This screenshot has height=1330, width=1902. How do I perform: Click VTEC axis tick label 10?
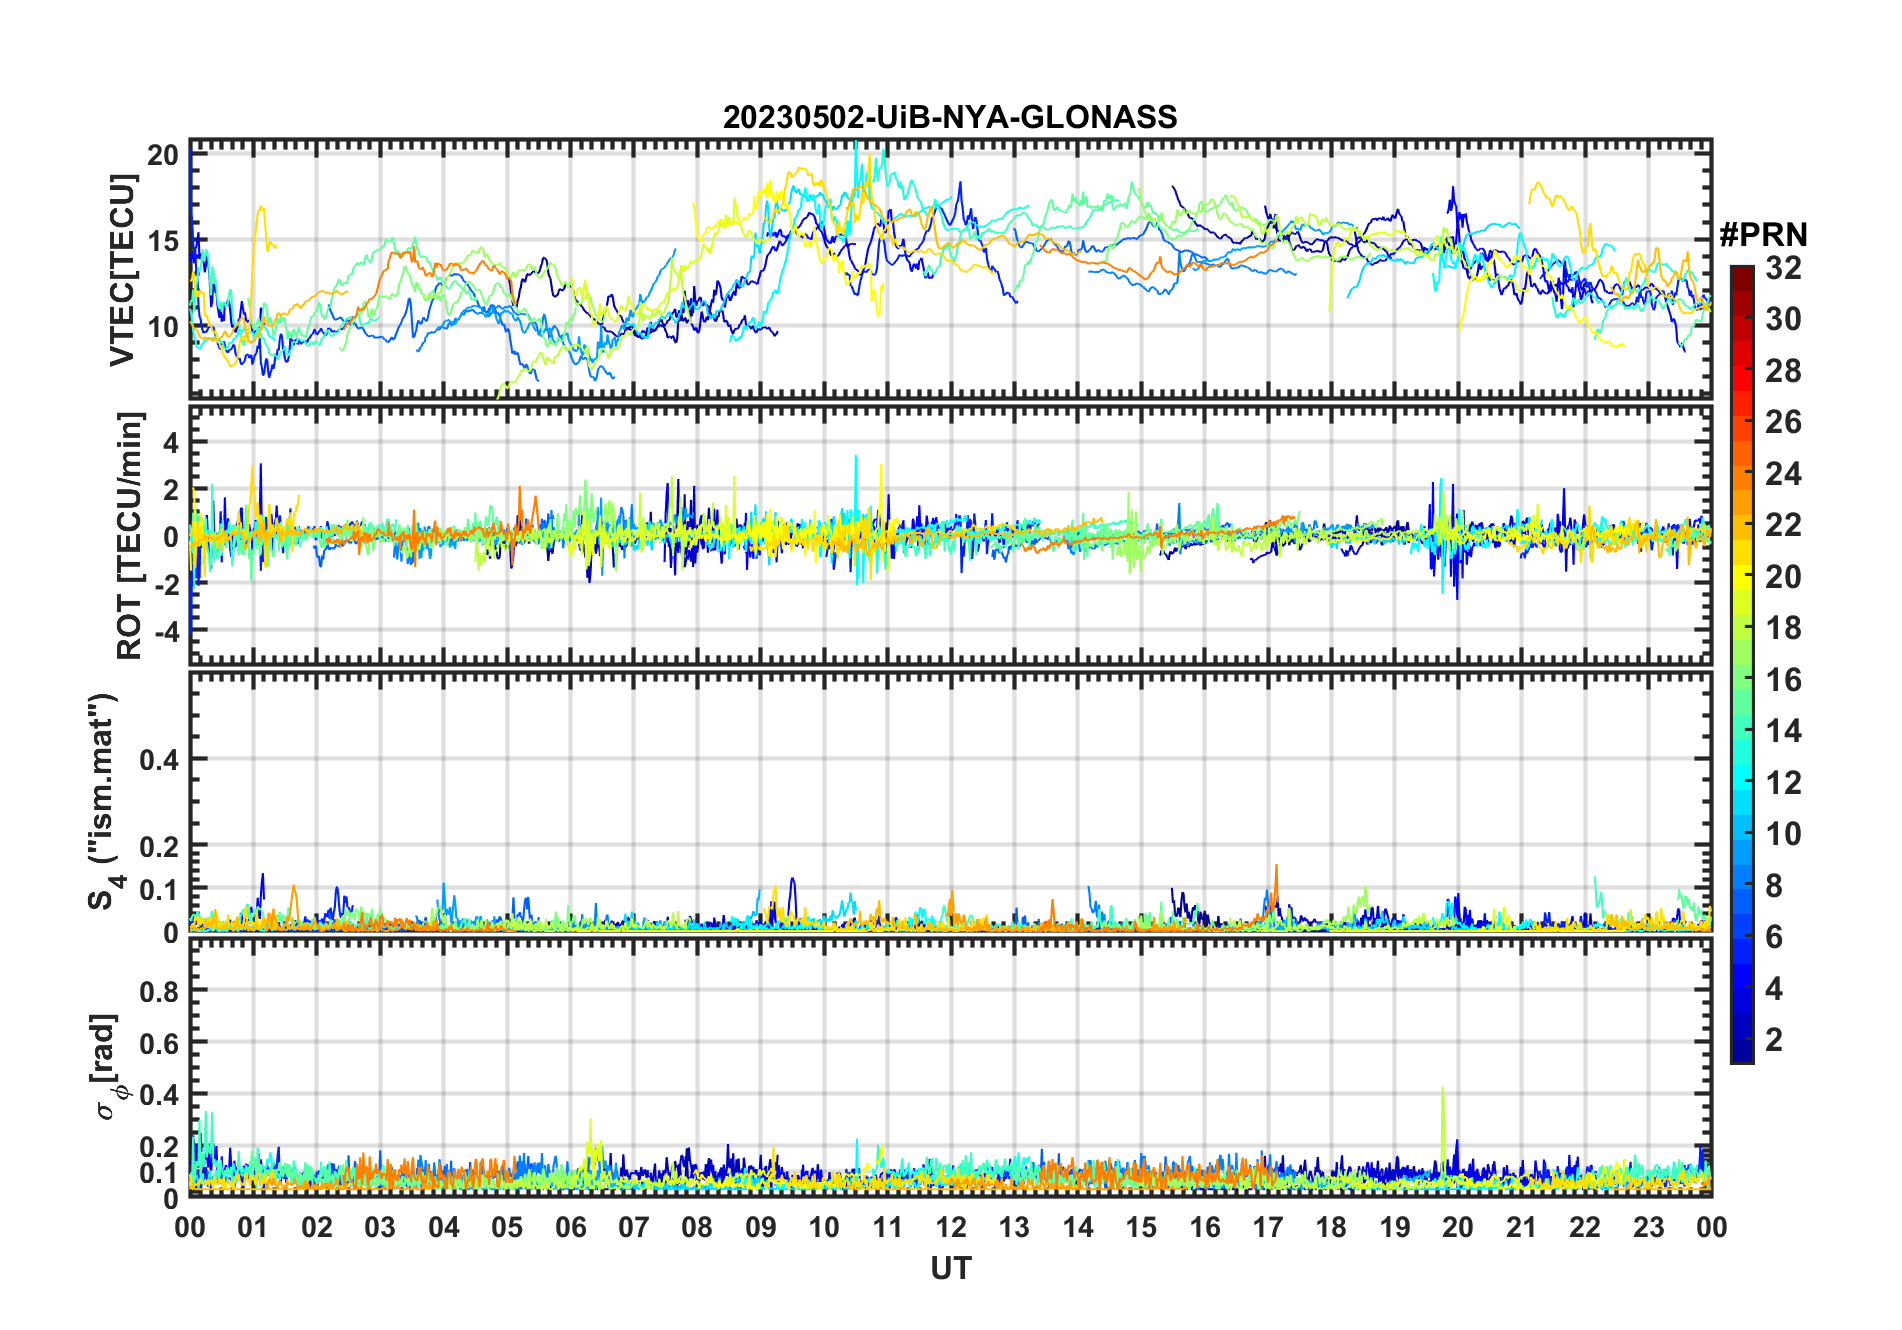(x=162, y=327)
